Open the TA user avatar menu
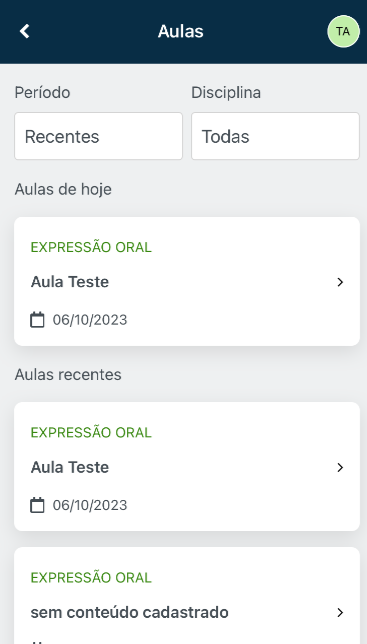367x644 pixels. pos(343,31)
